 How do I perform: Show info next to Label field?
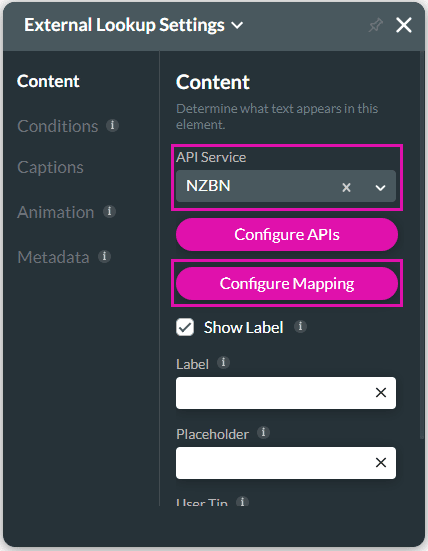(223, 362)
